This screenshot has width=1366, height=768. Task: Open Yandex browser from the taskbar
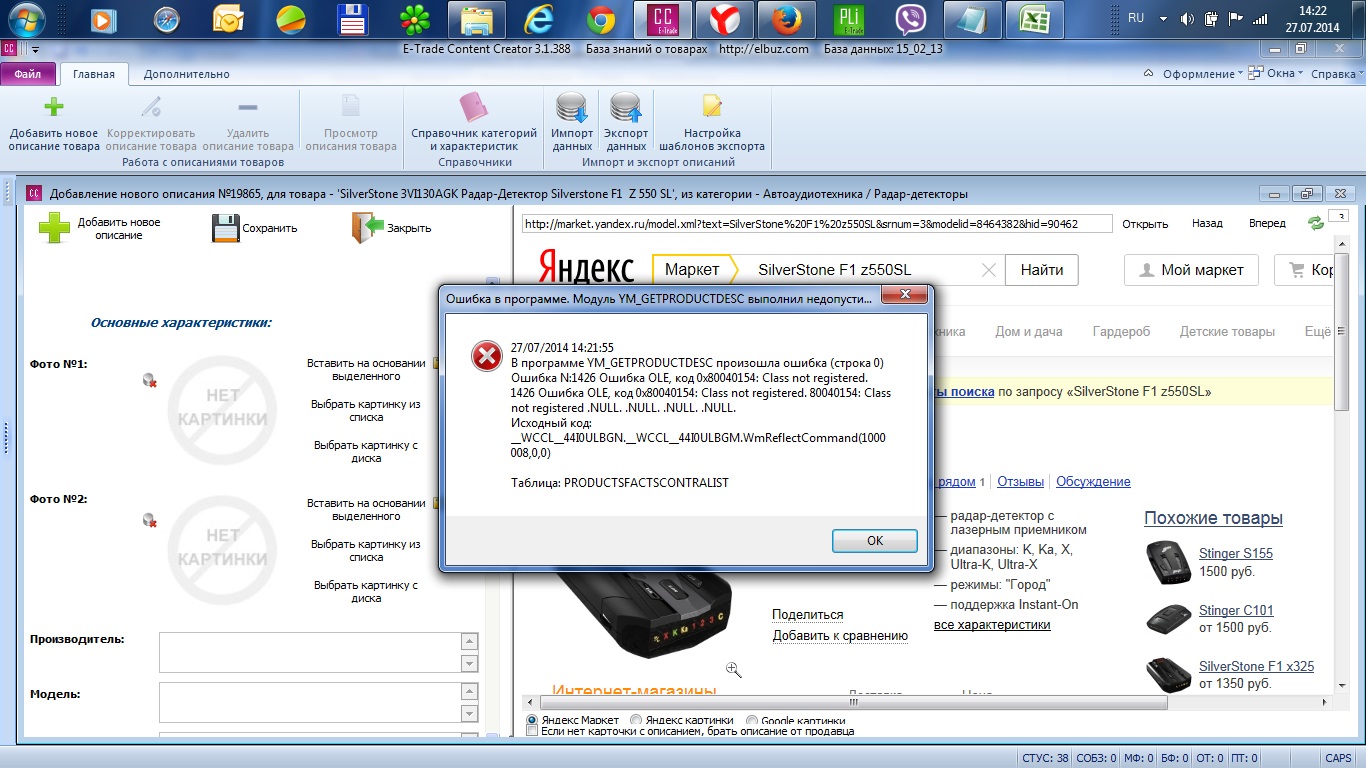[x=725, y=19]
